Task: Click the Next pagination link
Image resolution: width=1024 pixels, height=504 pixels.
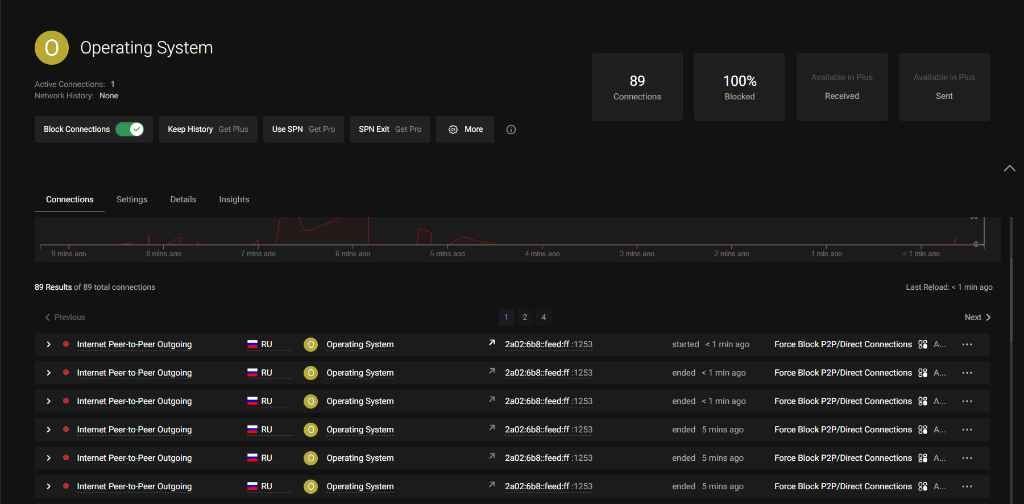Action: coord(978,317)
